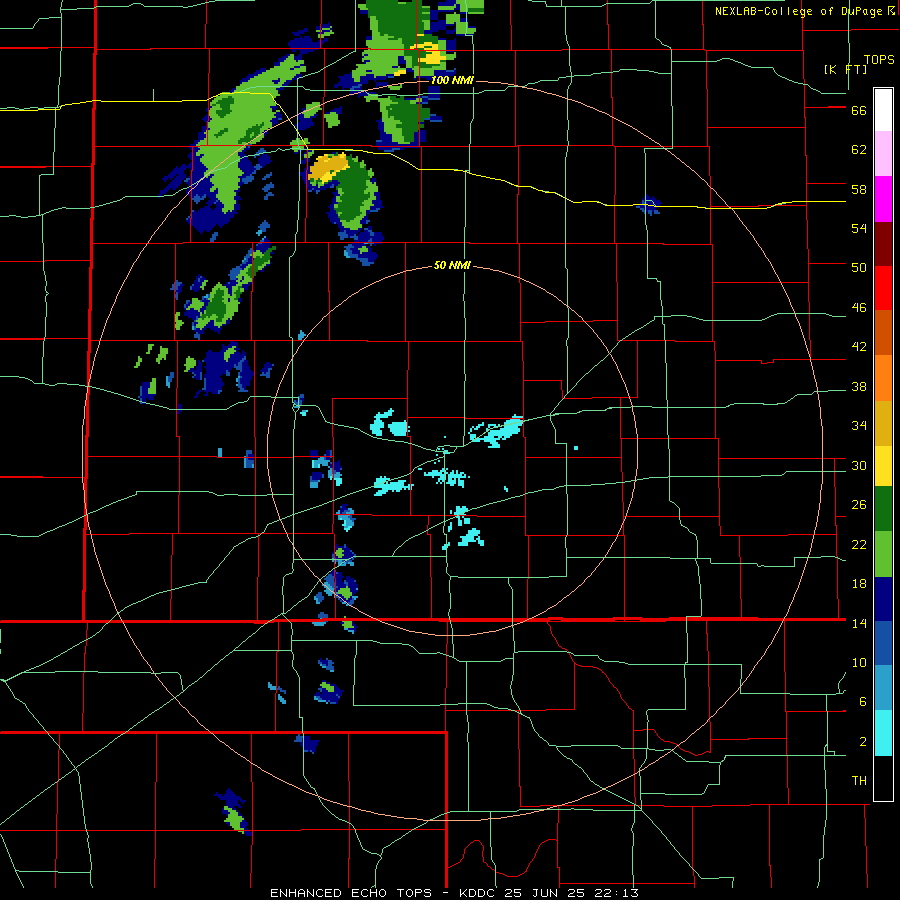Screen dimensions: 900x900
Task: Click the 58 value on tops scale
Action: tap(859, 189)
